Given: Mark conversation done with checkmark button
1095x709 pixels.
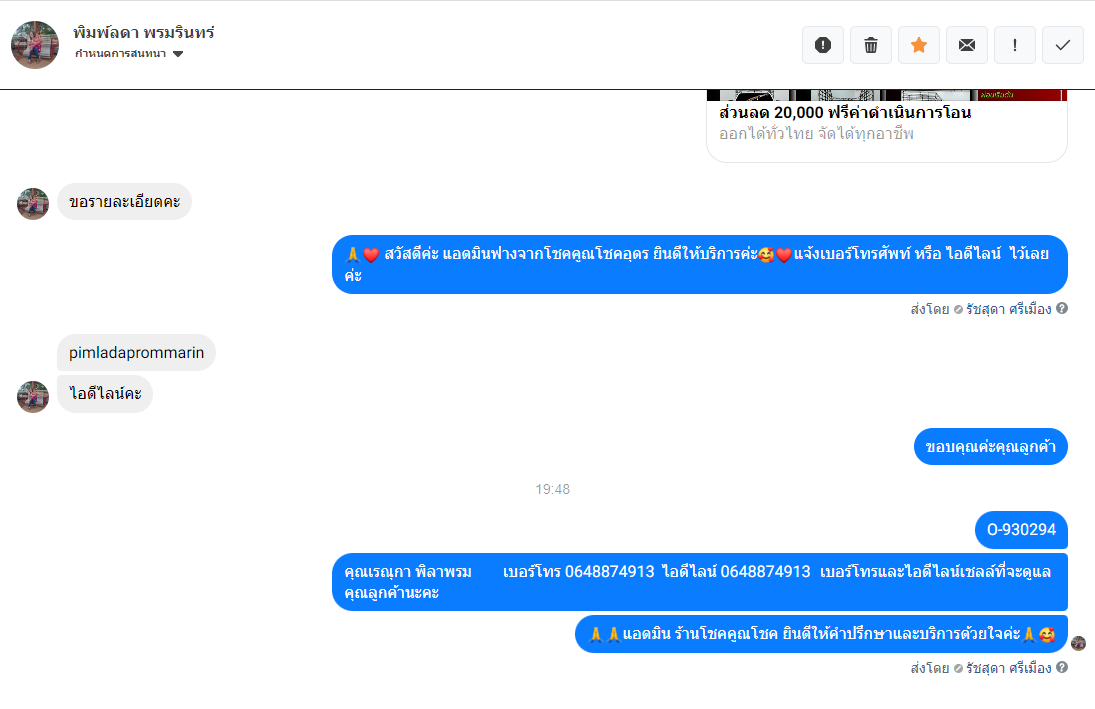Looking at the screenshot, I should 1063,45.
